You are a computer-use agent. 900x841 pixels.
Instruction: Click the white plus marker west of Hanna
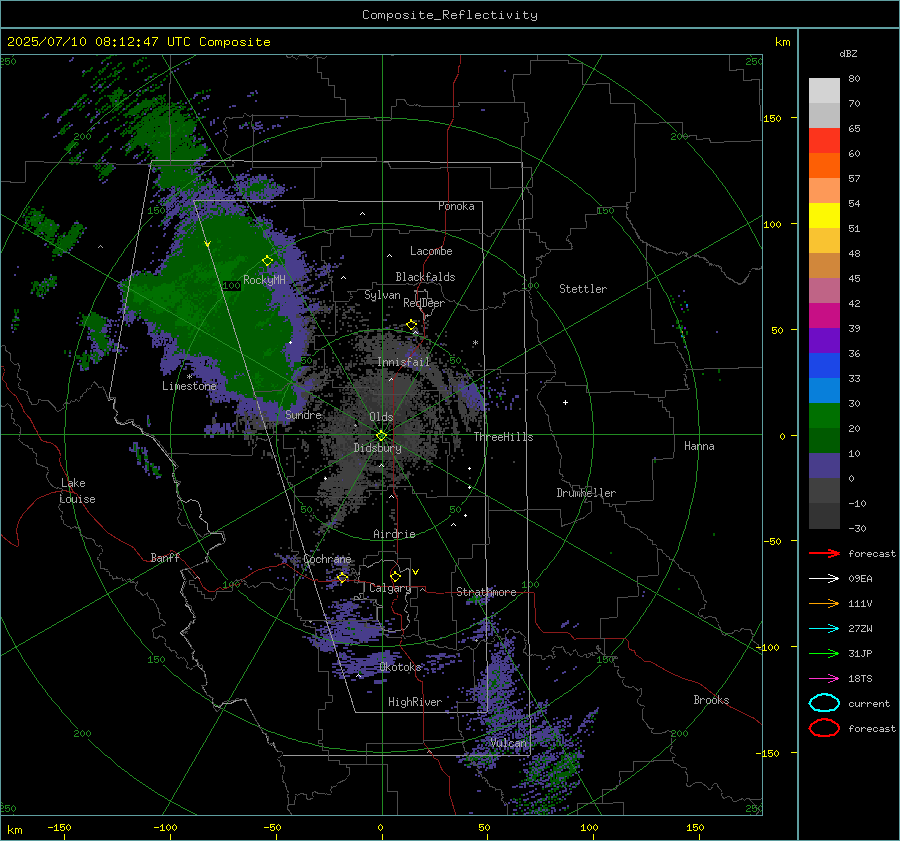pyautogui.click(x=565, y=402)
